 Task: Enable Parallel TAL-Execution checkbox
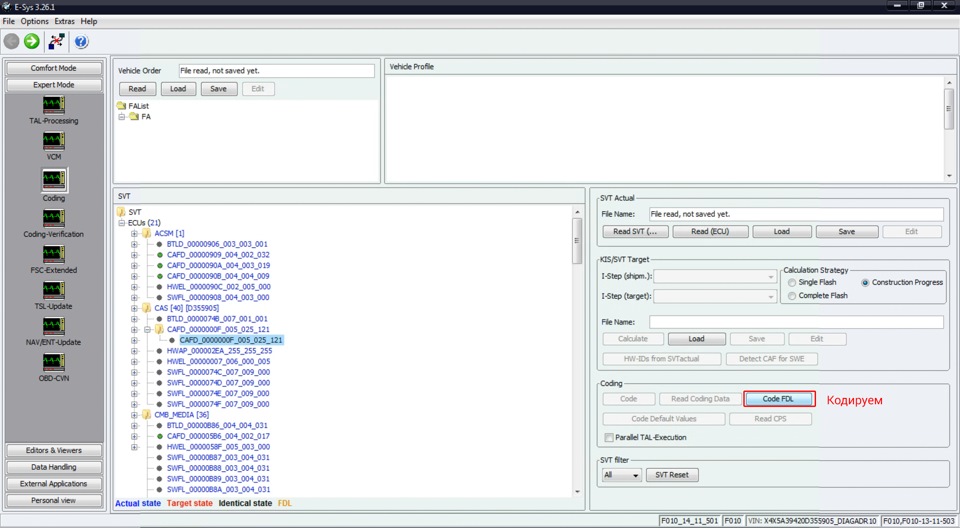[x=609, y=437]
